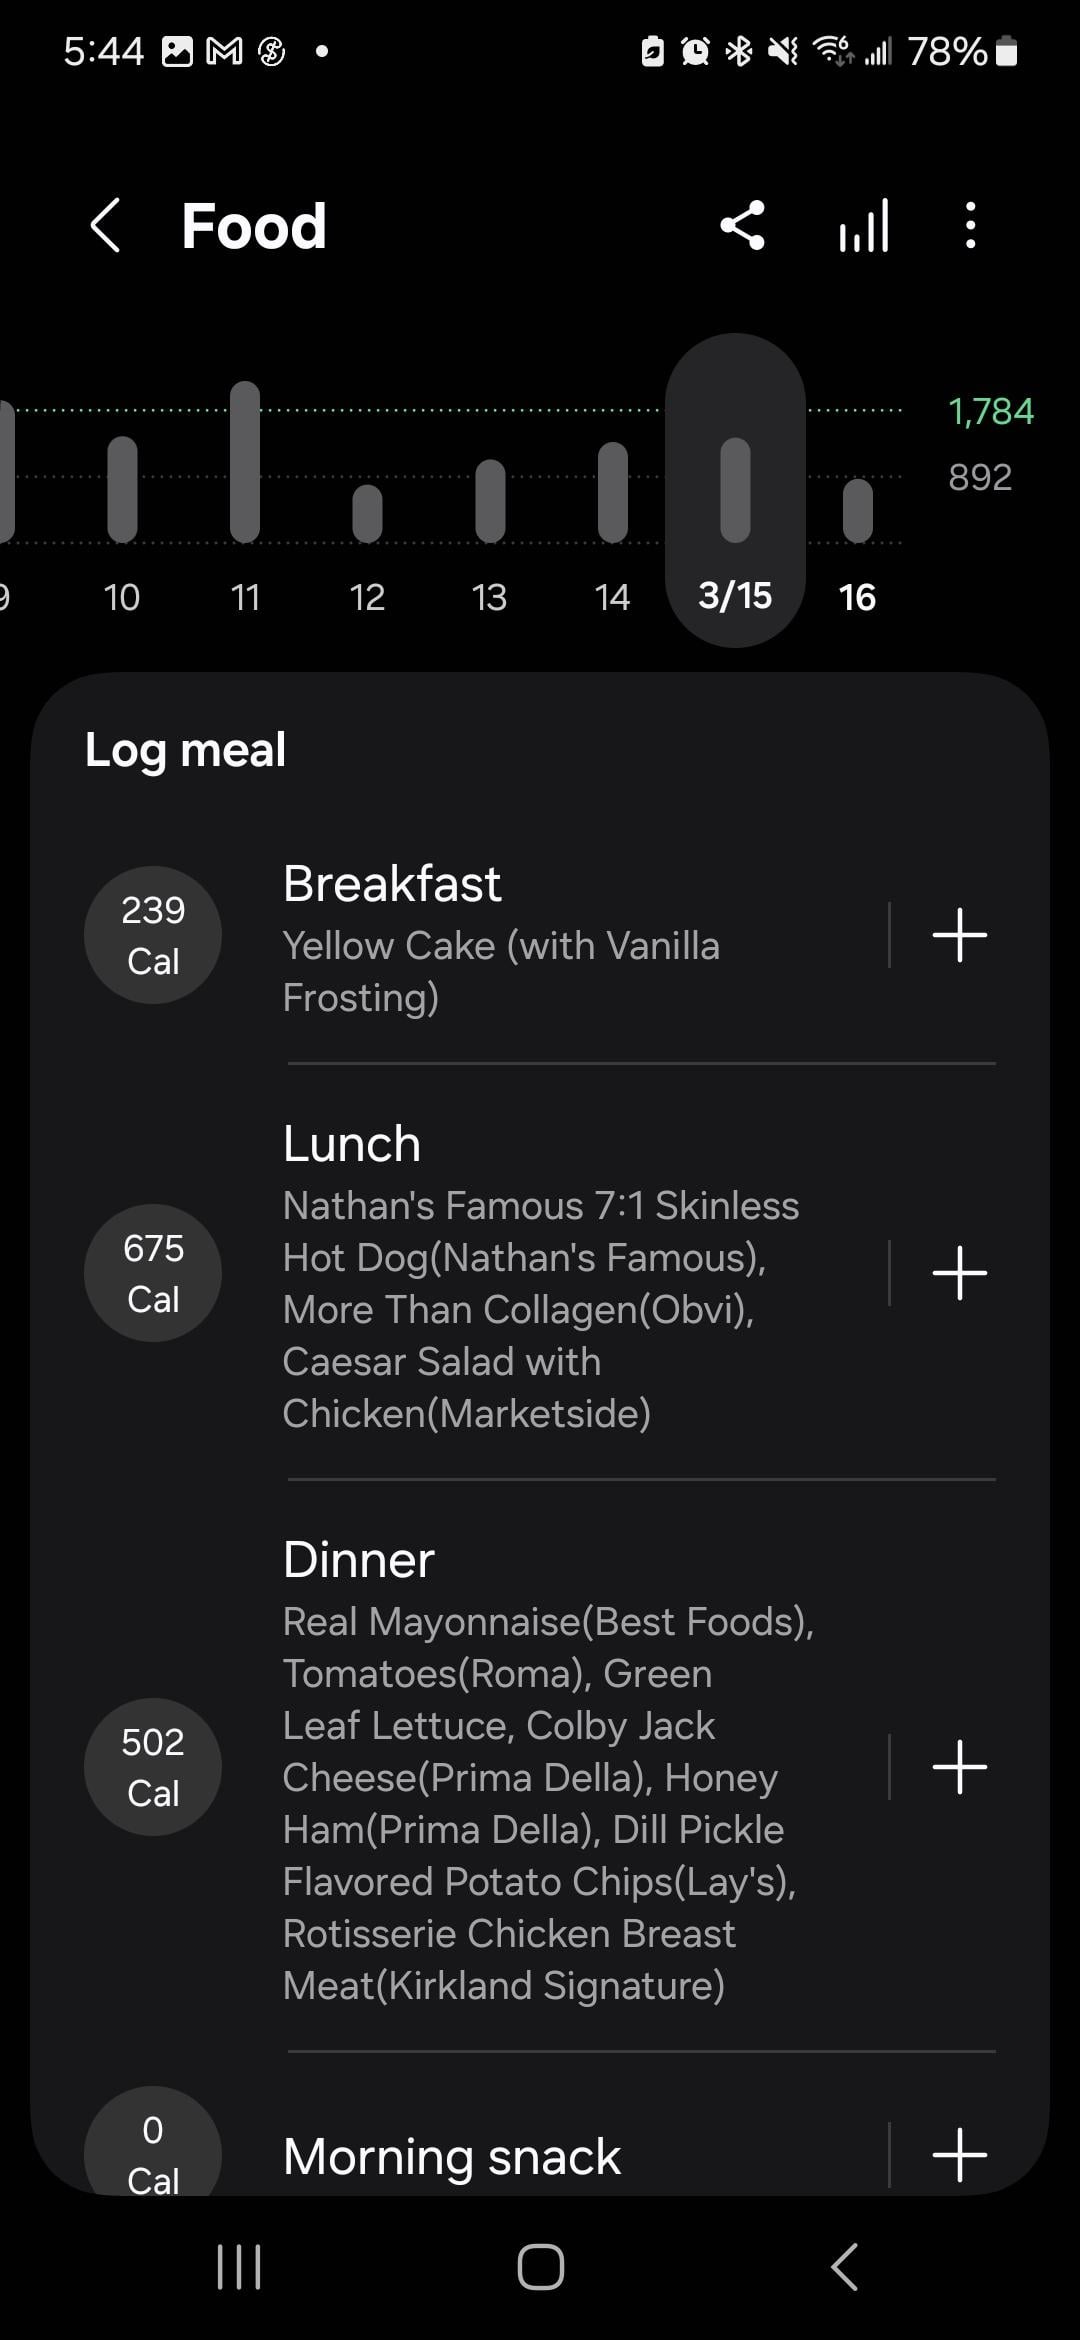Jump to day 14 in chart
The width and height of the screenshot is (1080, 2340).
pyautogui.click(x=612, y=500)
